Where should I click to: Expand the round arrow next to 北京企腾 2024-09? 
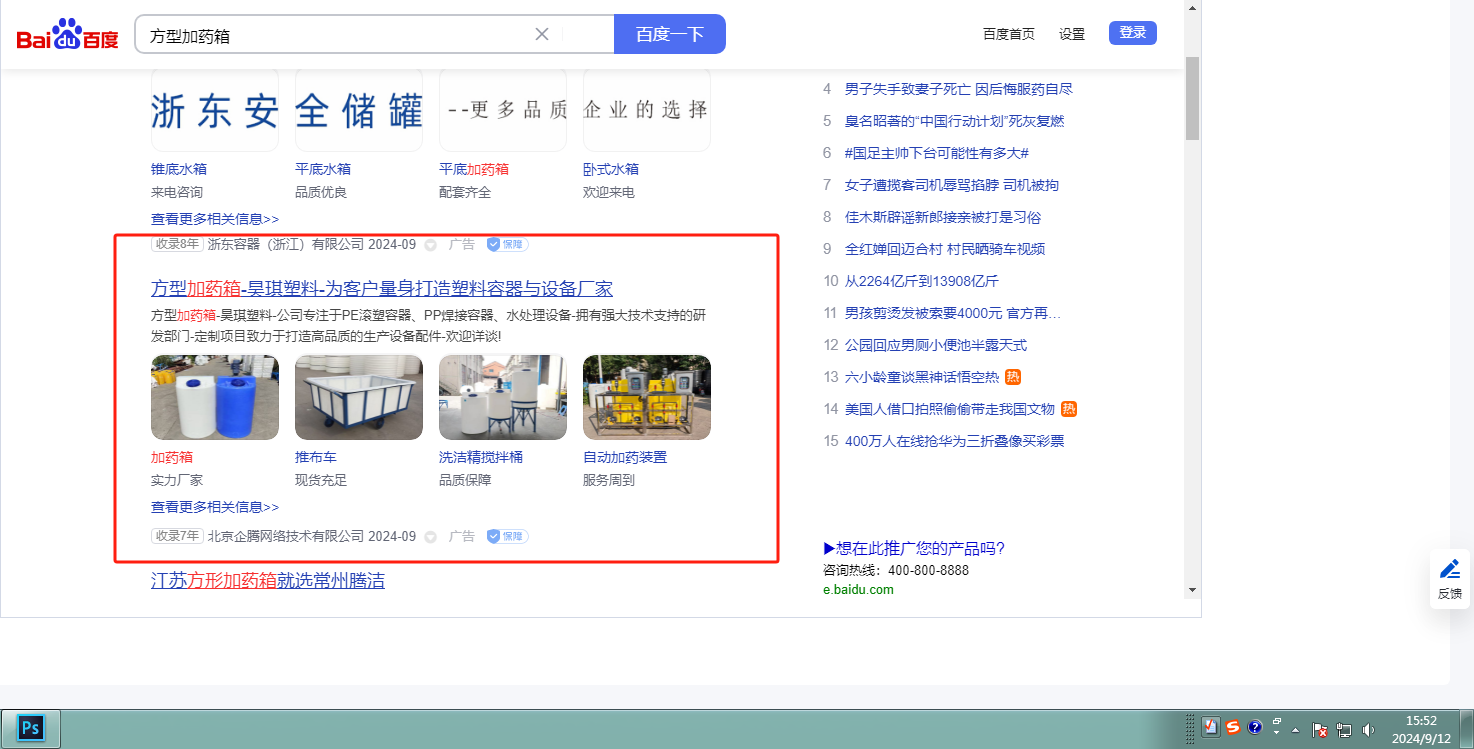(x=431, y=537)
